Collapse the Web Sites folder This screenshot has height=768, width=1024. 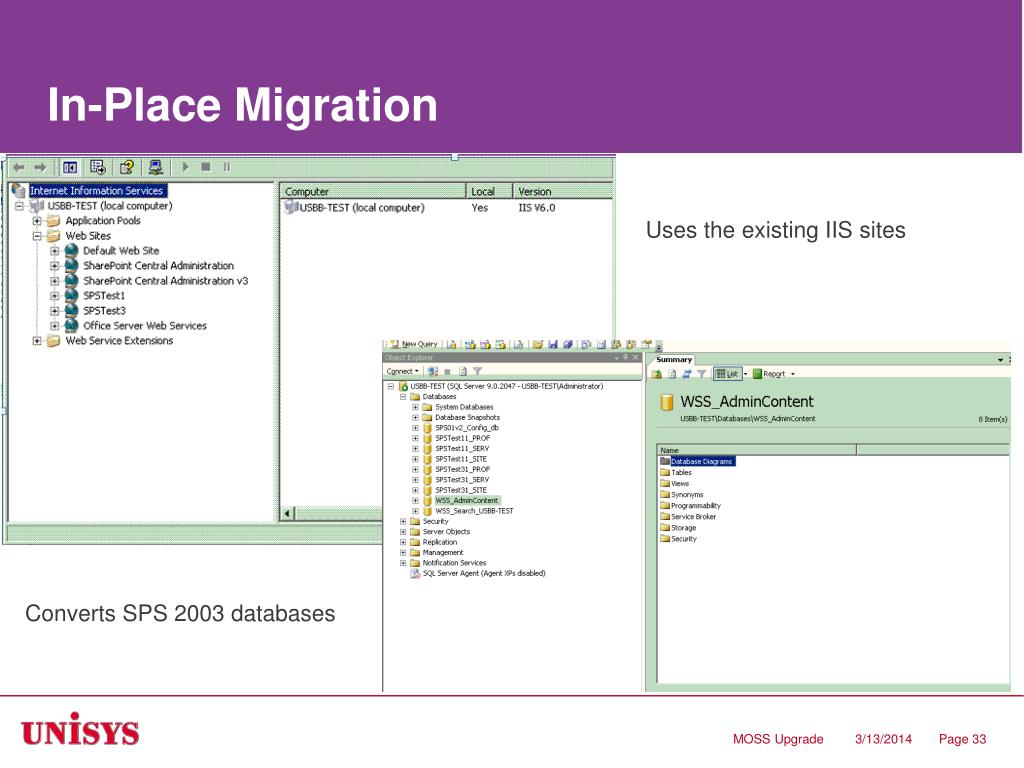(37, 236)
